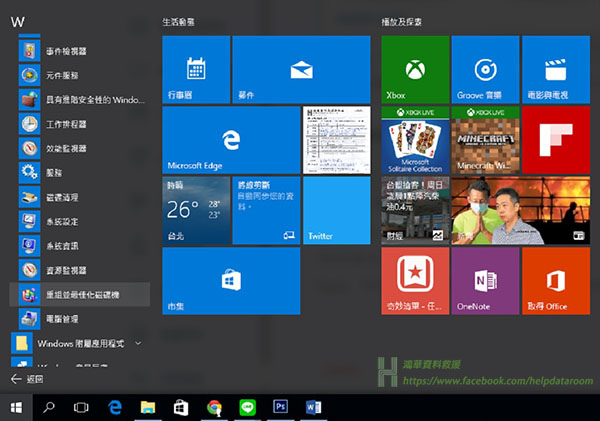Viewport: 600px width, 421px height.
Task: Open the Microsoft Solitaire Collection tile
Action: (x=414, y=141)
